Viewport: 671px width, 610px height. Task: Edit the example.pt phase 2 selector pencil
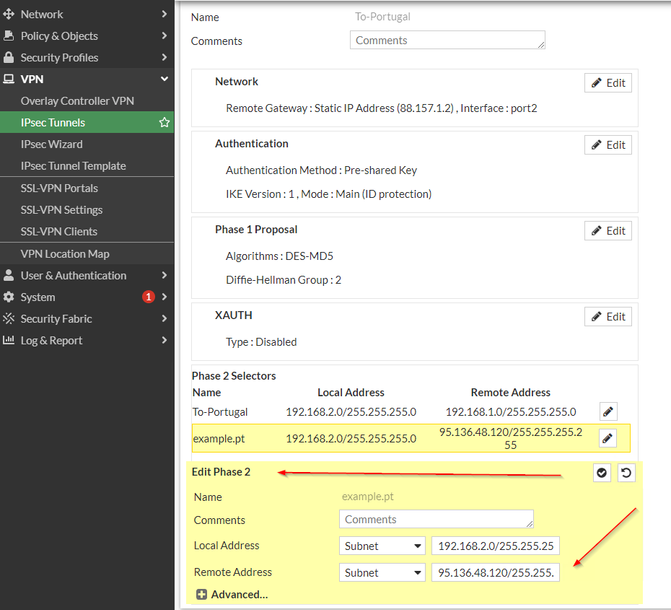click(x=608, y=438)
